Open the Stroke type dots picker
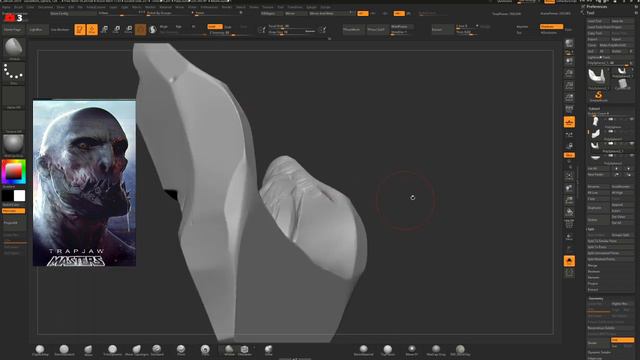This screenshot has height=360, width=640. 13,73
